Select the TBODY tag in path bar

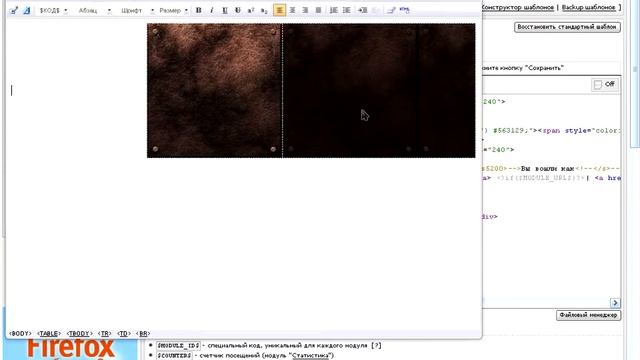pos(79,333)
